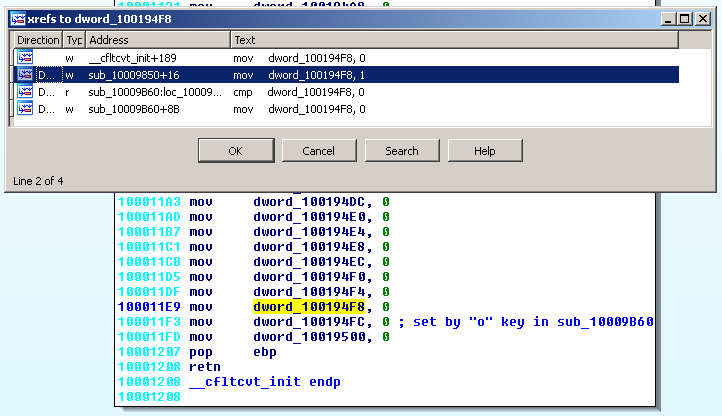Screen dimensions: 722x416
Task: Sort xrefs by the Address column header
Action: tap(157, 40)
